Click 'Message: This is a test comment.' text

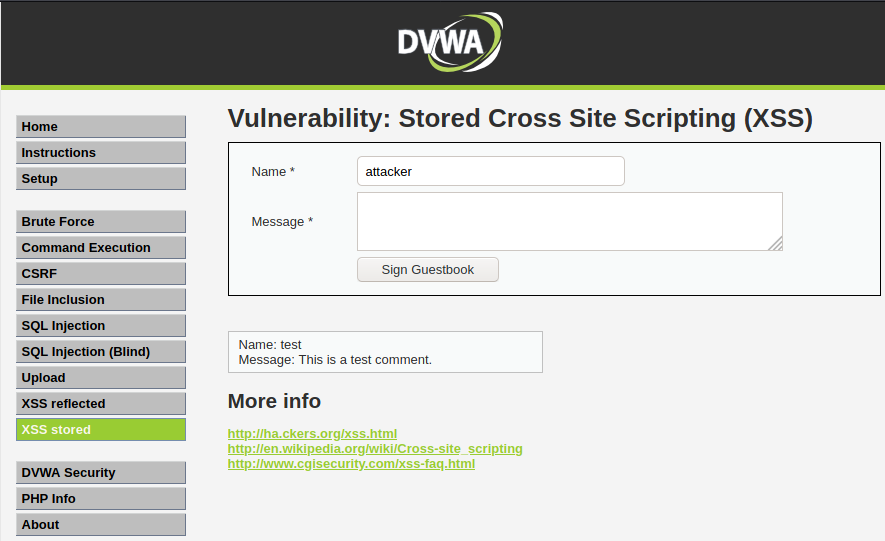coord(335,360)
